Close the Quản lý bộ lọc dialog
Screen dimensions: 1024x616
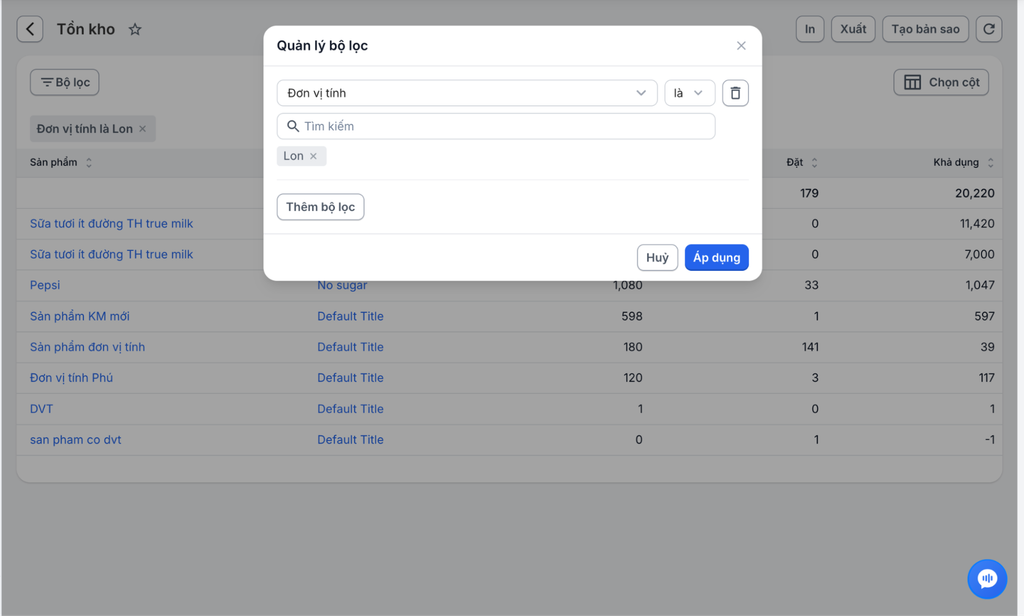(x=741, y=46)
